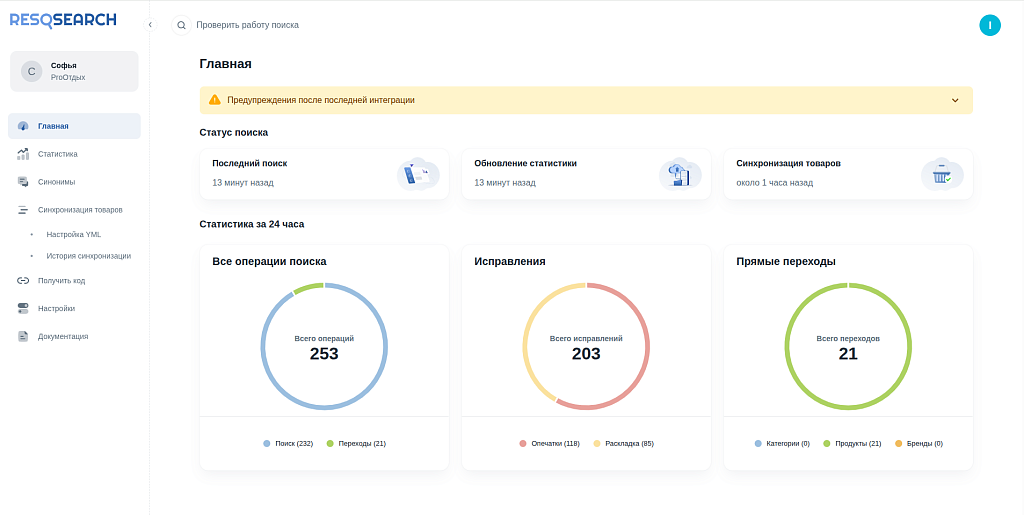Screen dimensions: 1024x515
Task: Expand the Синхронизация товаров menu section
Action: pos(80,210)
